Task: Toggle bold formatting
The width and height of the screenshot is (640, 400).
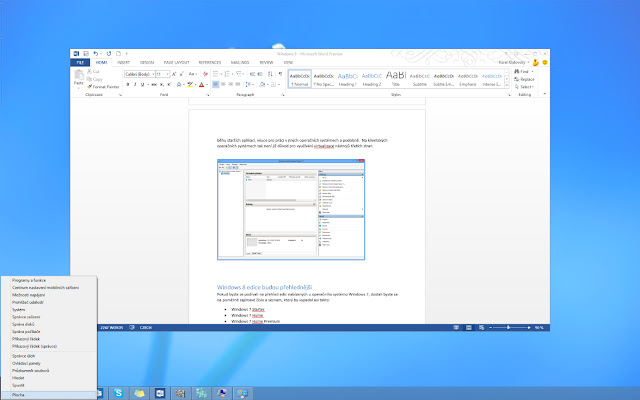Action: click(128, 84)
